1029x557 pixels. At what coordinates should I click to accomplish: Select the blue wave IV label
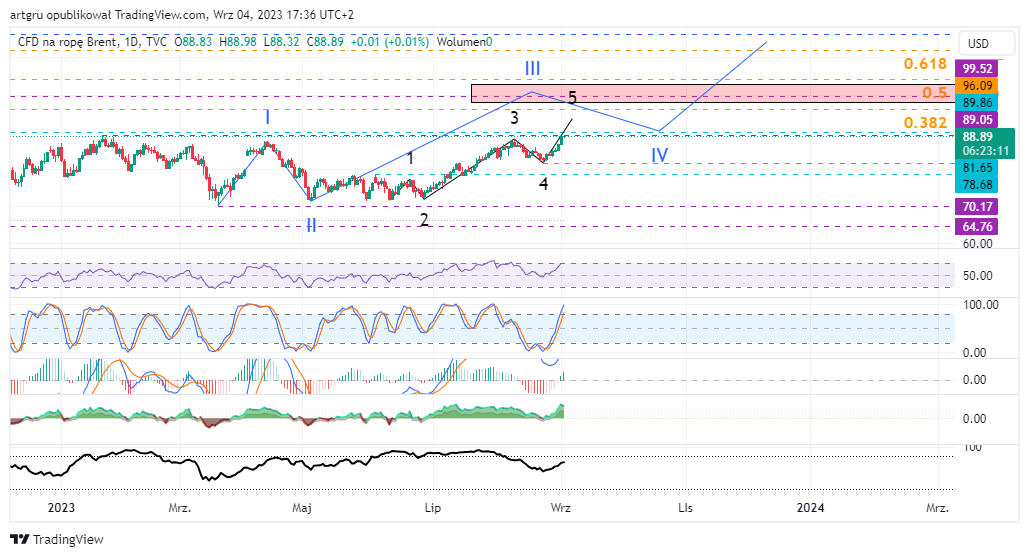660,155
